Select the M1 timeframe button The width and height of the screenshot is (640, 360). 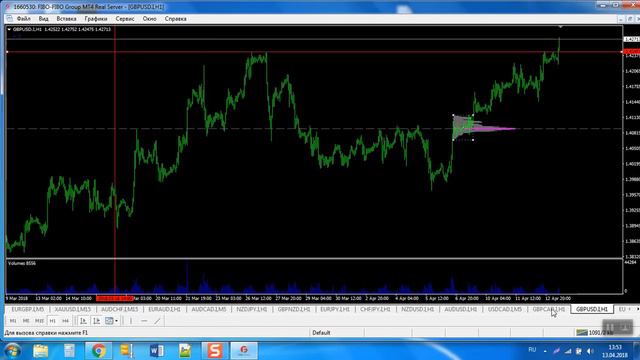13,321
